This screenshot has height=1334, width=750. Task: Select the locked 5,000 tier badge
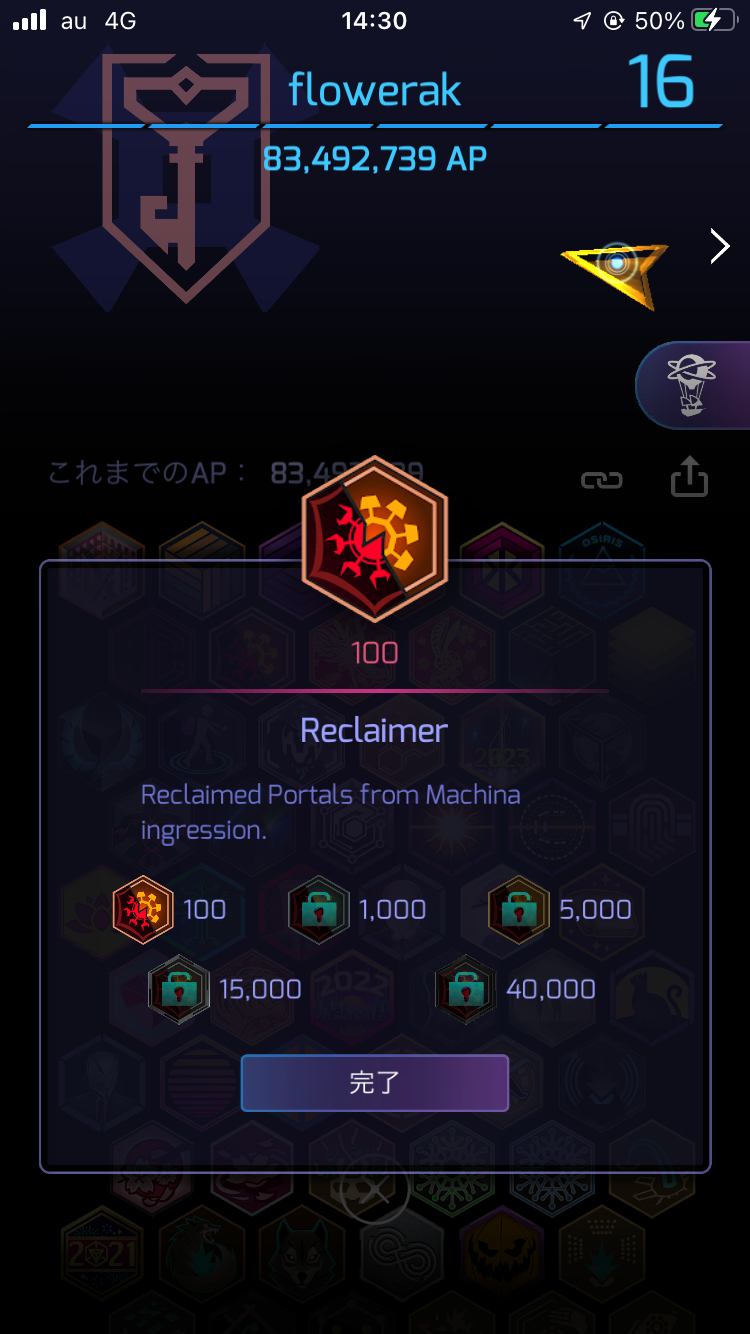point(519,910)
